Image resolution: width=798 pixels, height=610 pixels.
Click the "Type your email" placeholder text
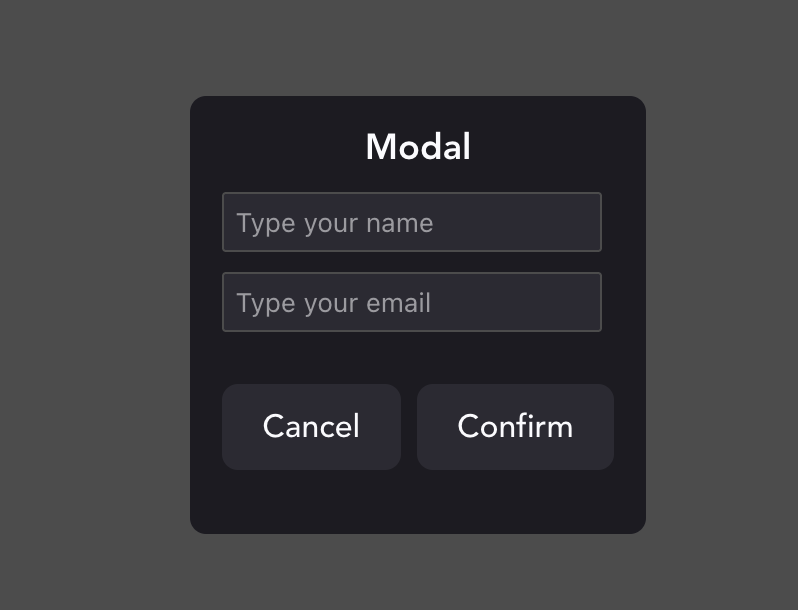pyautogui.click(x=334, y=303)
